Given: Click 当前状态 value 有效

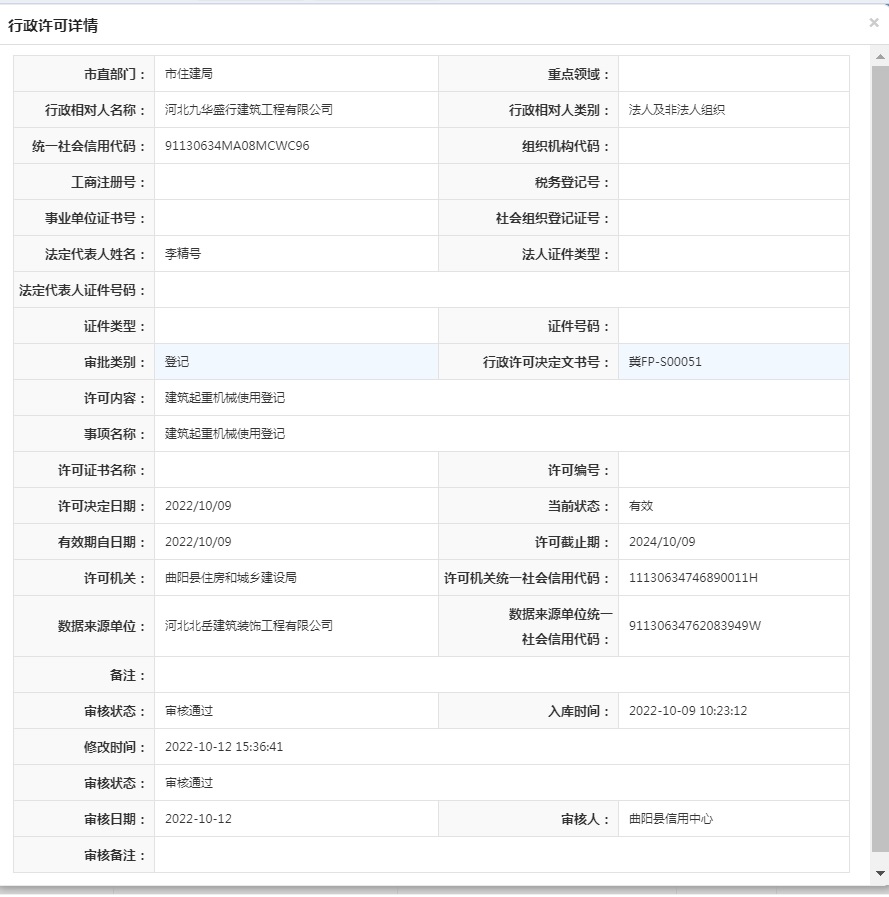Looking at the screenshot, I should [x=641, y=506].
